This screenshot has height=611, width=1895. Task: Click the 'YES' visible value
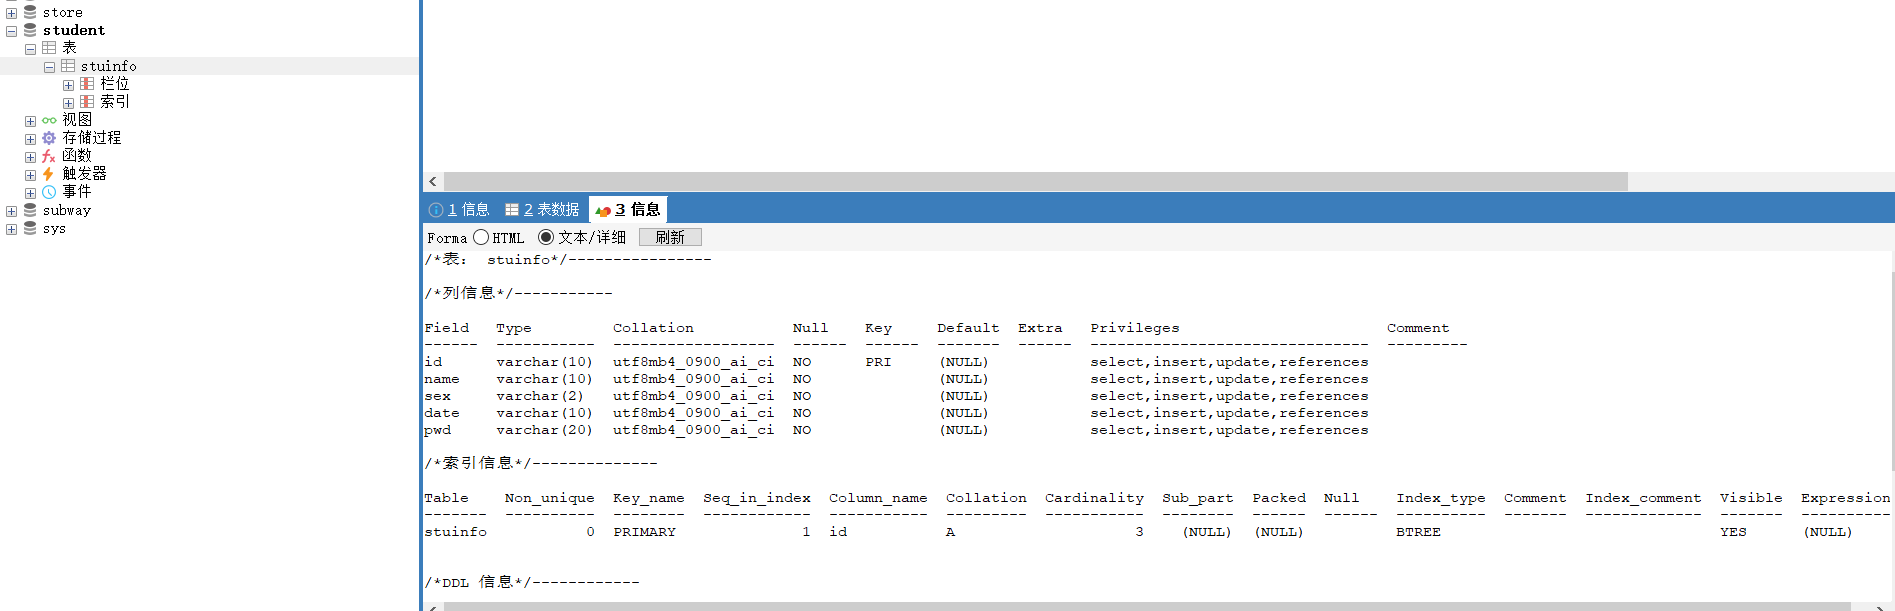pos(1733,532)
